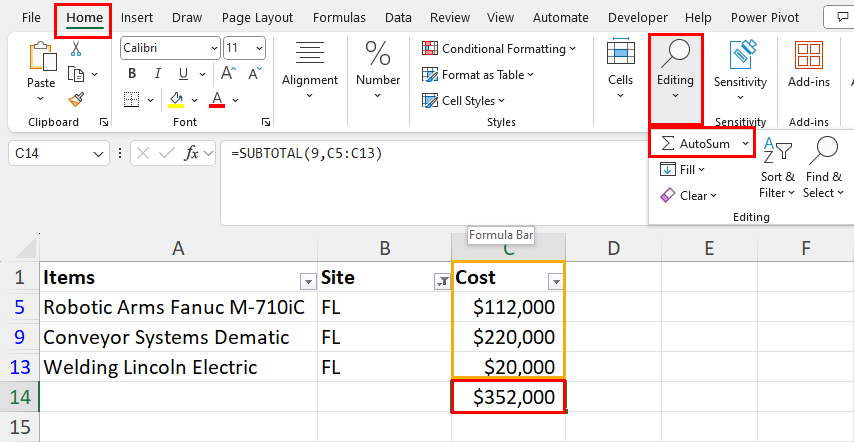The width and height of the screenshot is (854, 442).
Task: Confirm formula entry checkmark icon
Action: click(166, 154)
